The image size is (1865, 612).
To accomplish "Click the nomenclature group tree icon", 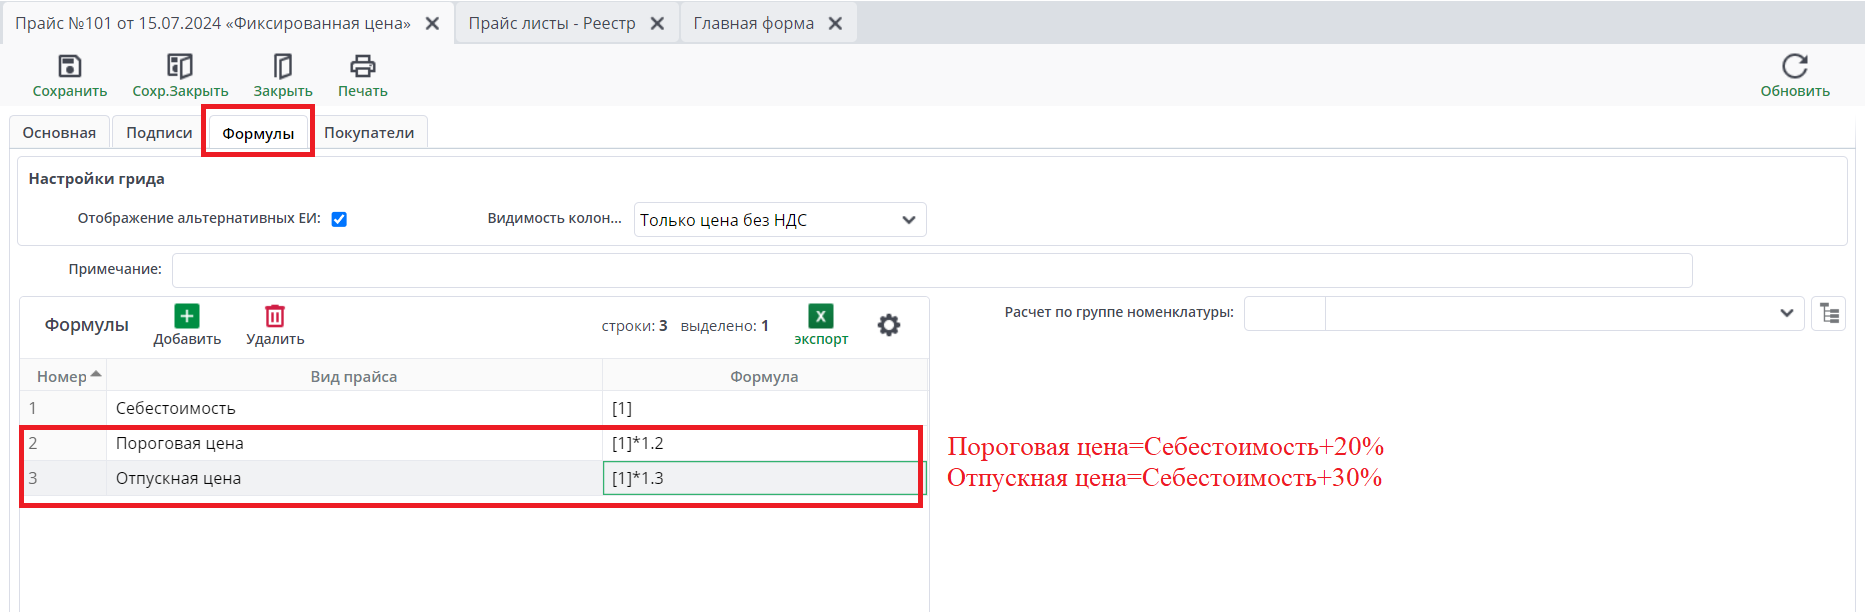I will 1829,314.
